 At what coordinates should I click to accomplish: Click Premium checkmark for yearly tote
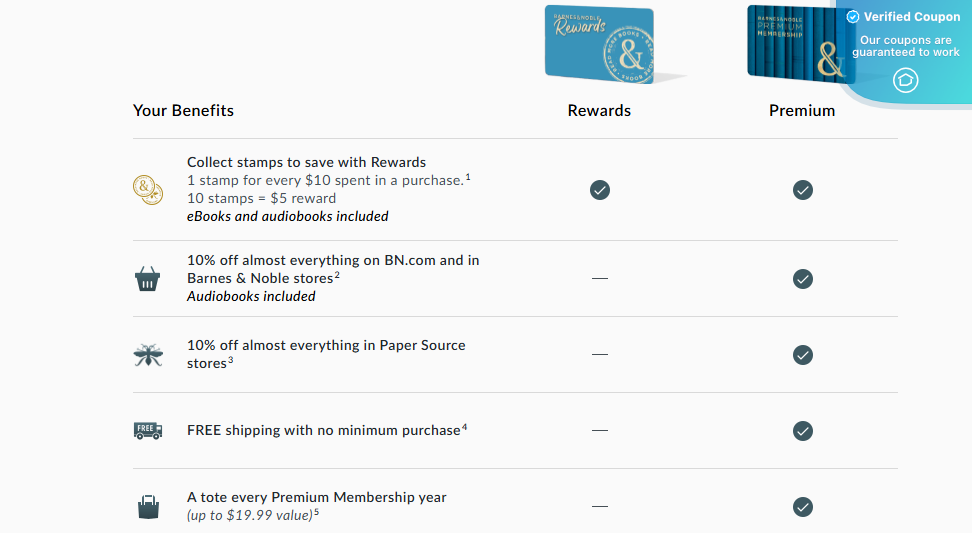pos(802,507)
